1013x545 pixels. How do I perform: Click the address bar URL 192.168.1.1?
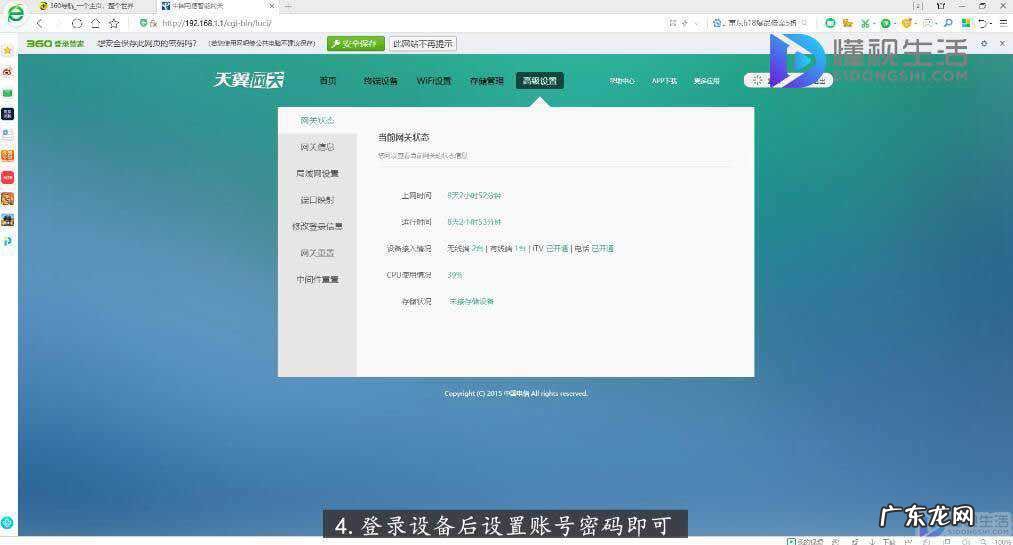pos(216,23)
